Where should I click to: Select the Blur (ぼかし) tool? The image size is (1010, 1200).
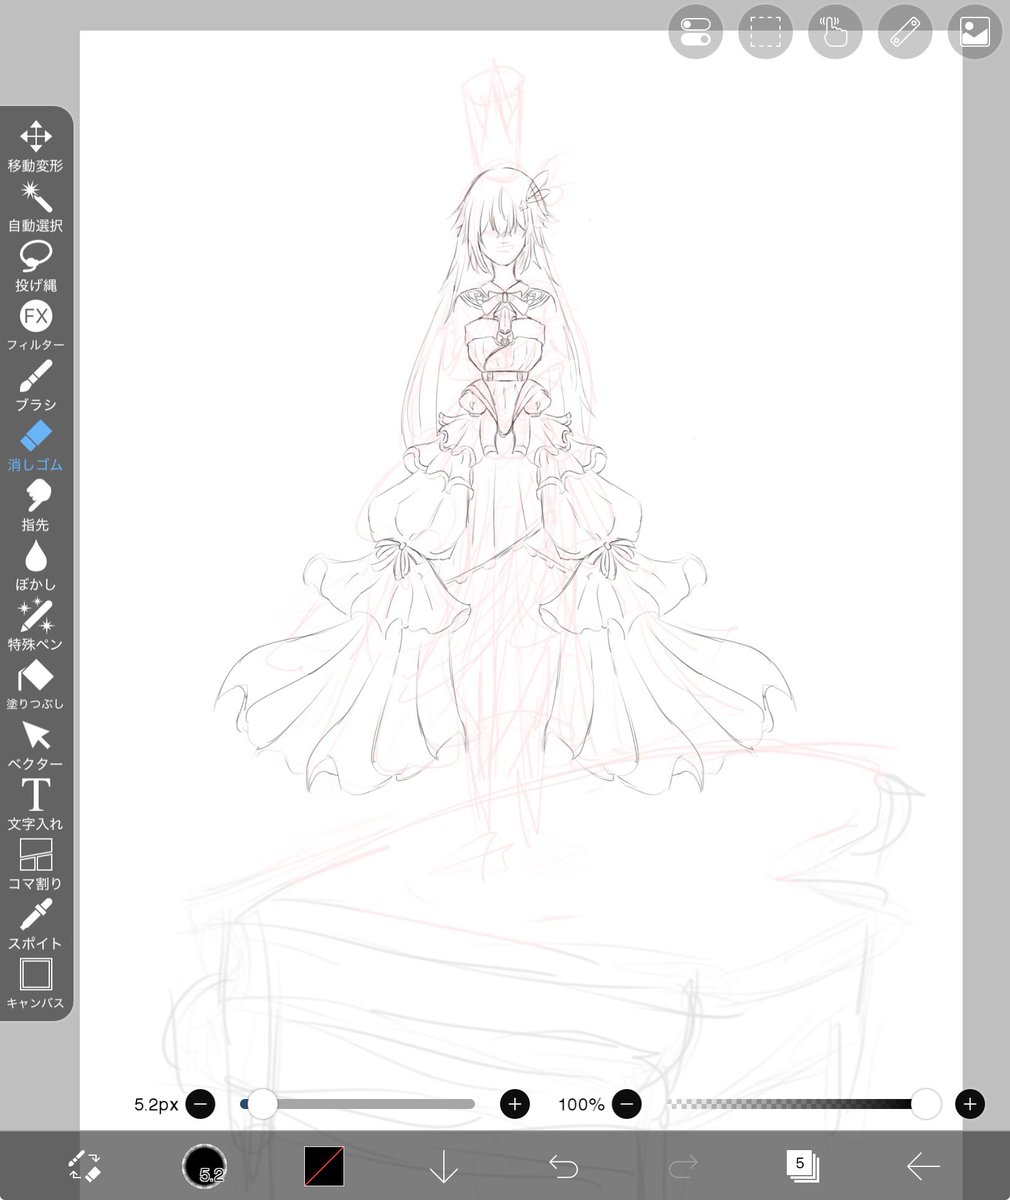(x=36, y=566)
